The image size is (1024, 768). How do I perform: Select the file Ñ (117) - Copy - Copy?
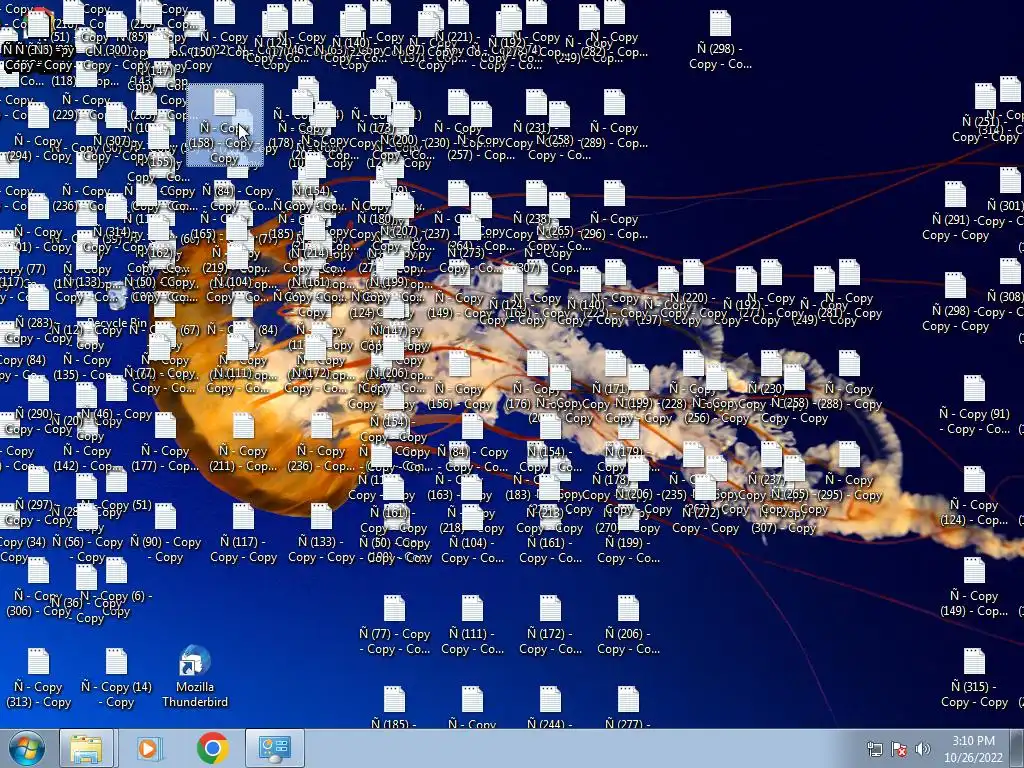click(x=243, y=534)
